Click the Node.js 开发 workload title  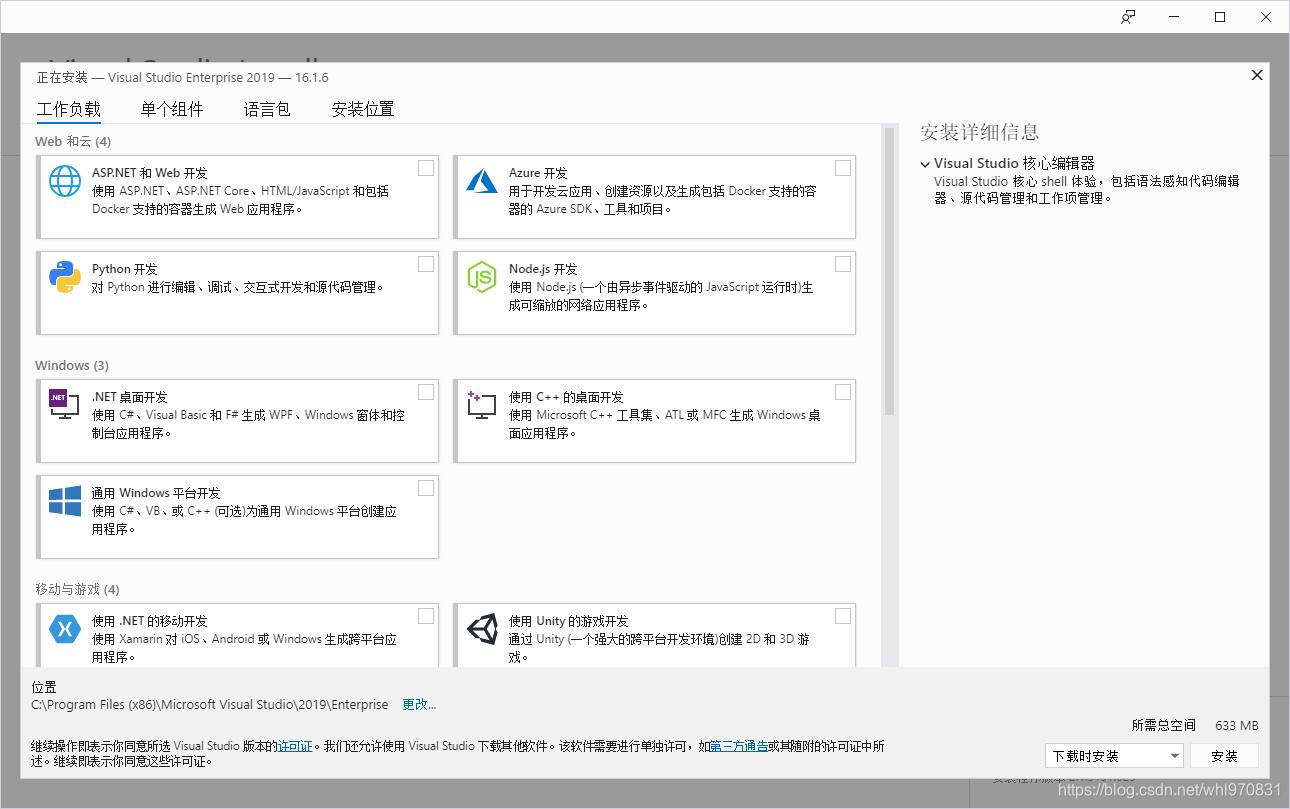pyautogui.click(x=543, y=269)
